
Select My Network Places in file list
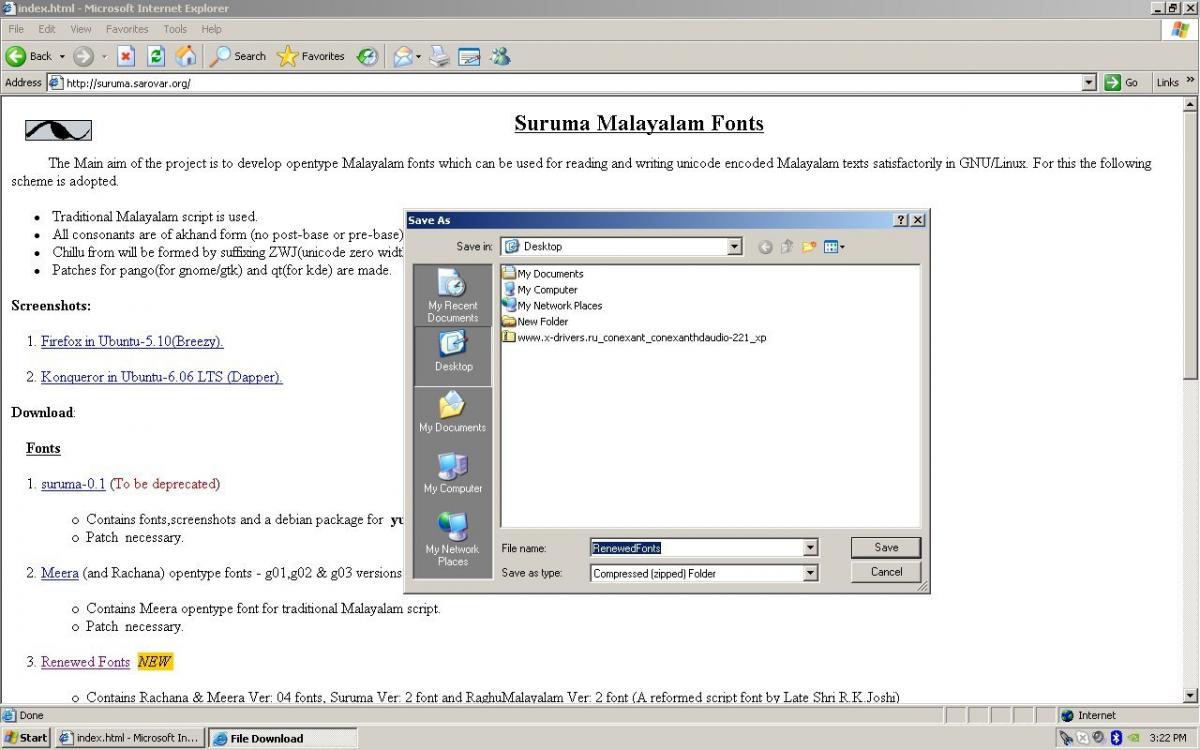point(553,305)
